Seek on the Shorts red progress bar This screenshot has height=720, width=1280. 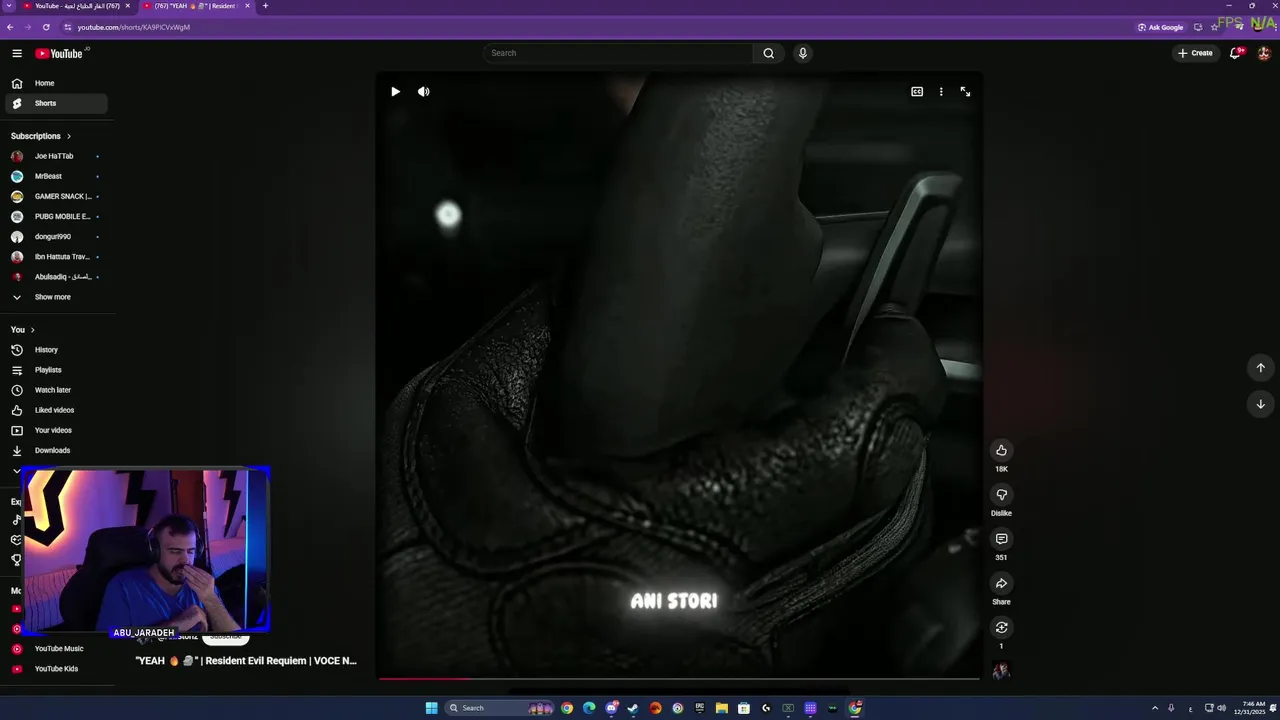tap(679, 678)
